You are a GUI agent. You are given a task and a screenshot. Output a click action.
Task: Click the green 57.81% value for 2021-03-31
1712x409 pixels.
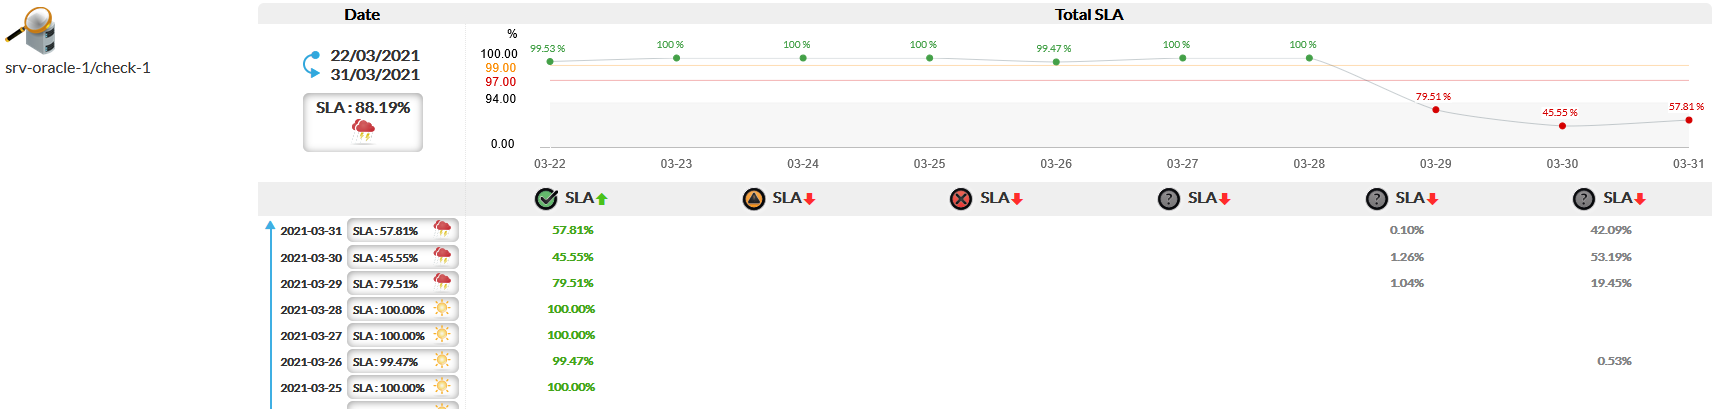[573, 230]
